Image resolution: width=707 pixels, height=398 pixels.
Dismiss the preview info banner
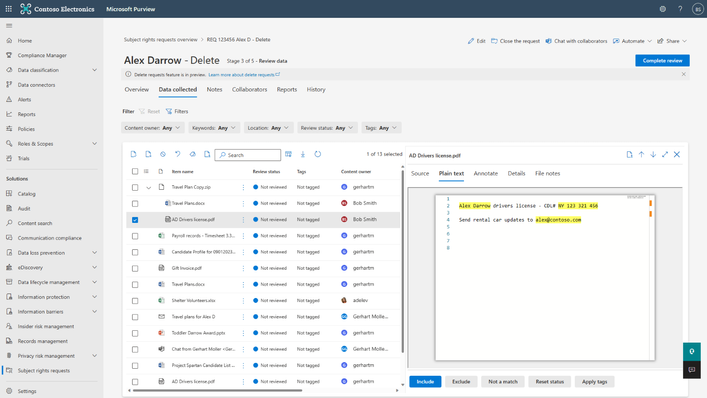click(684, 74)
